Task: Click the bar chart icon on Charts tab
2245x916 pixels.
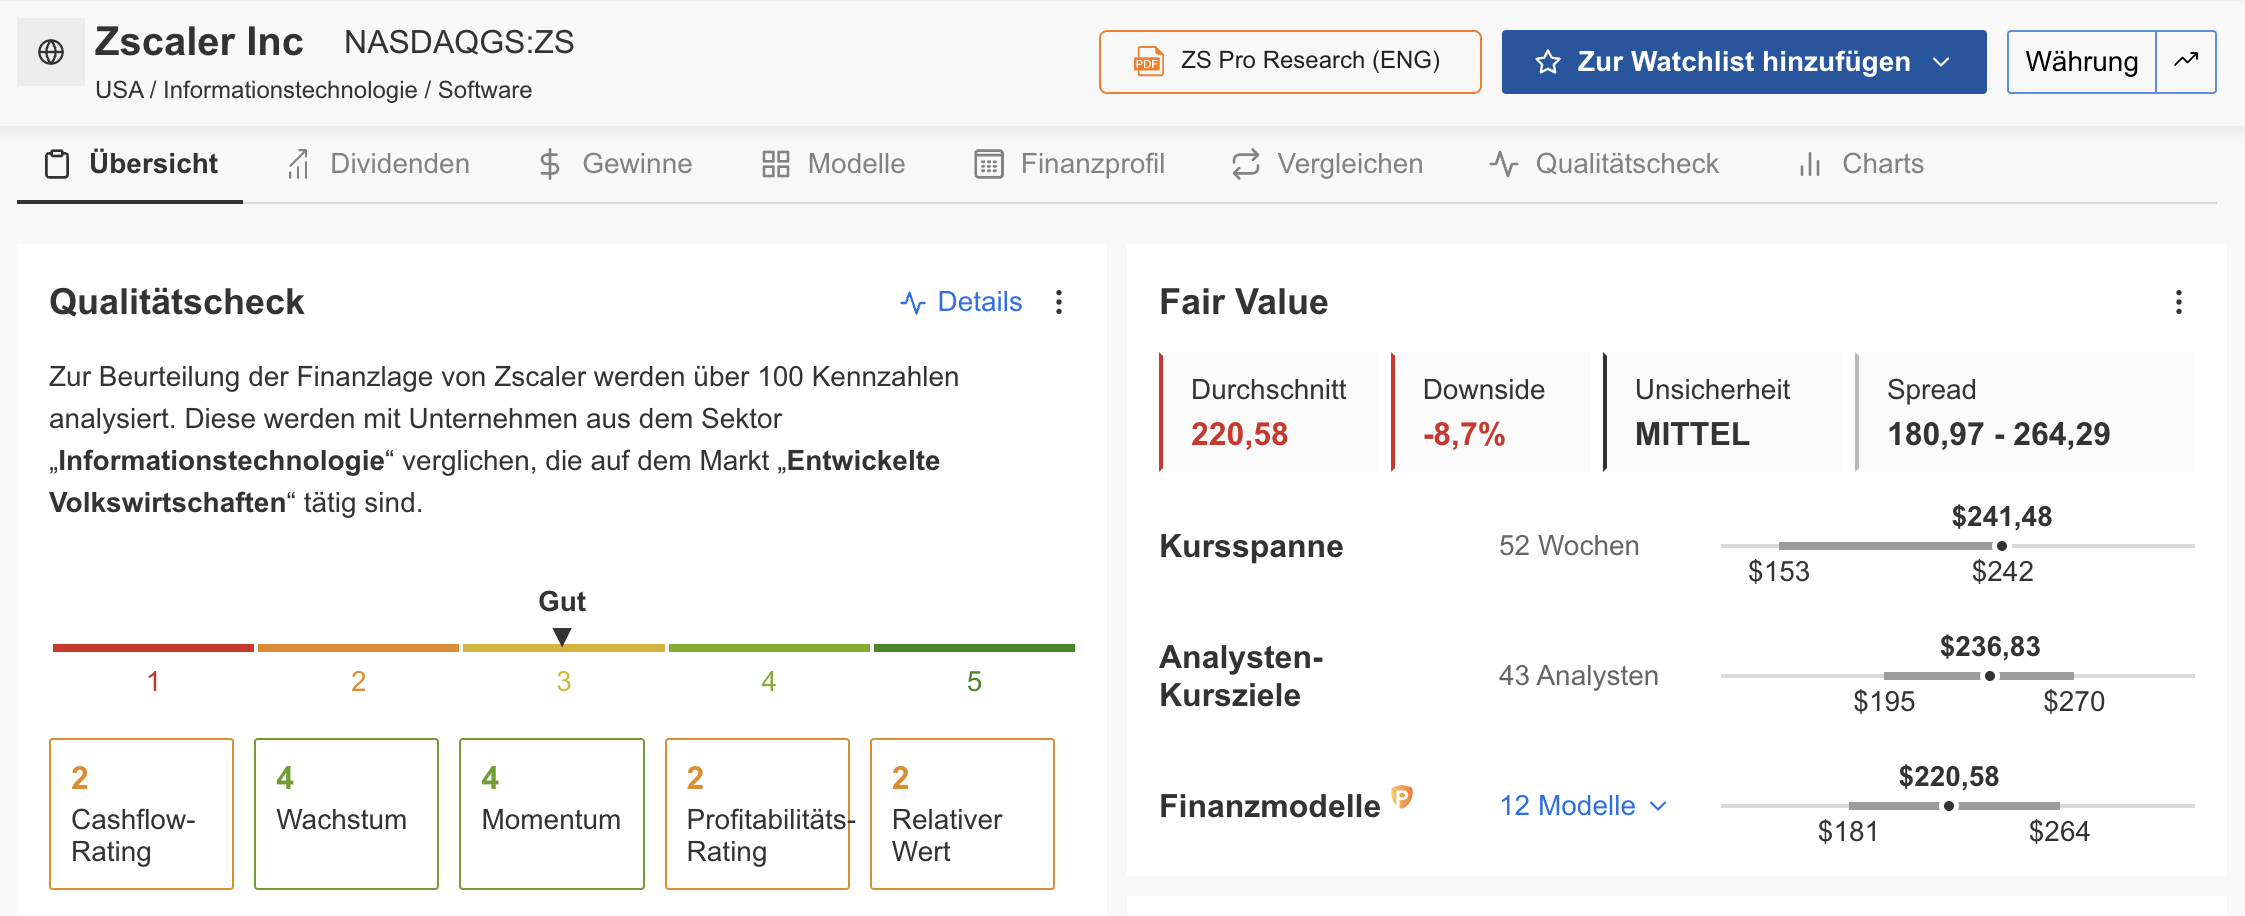Action: tap(1809, 164)
